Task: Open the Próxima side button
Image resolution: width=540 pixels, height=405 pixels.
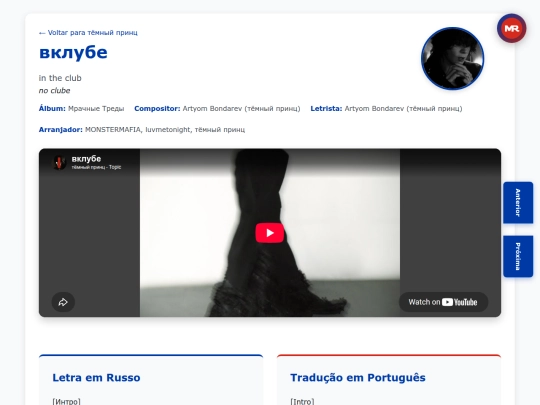Action: (x=518, y=256)
